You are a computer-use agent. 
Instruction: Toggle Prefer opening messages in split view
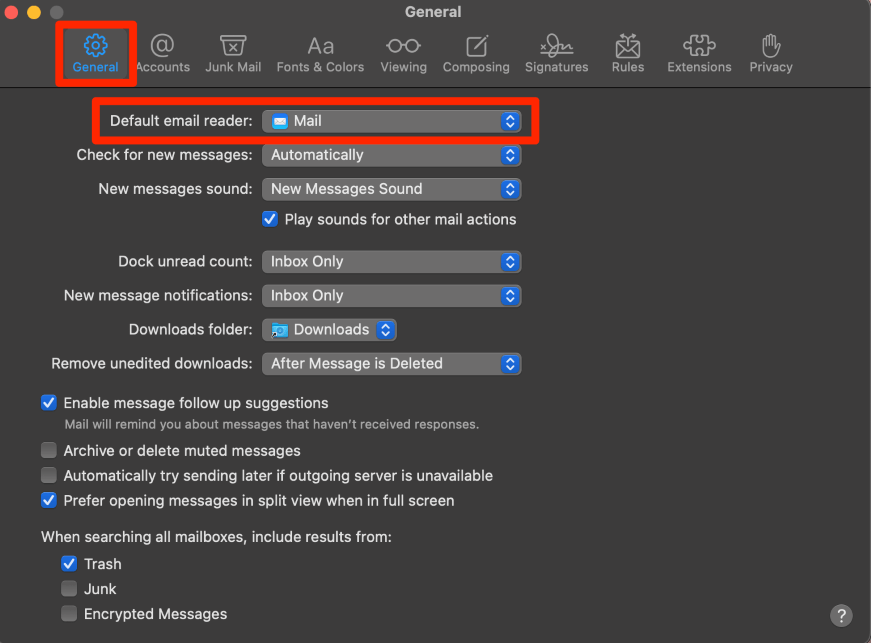[x=49, y=500]
